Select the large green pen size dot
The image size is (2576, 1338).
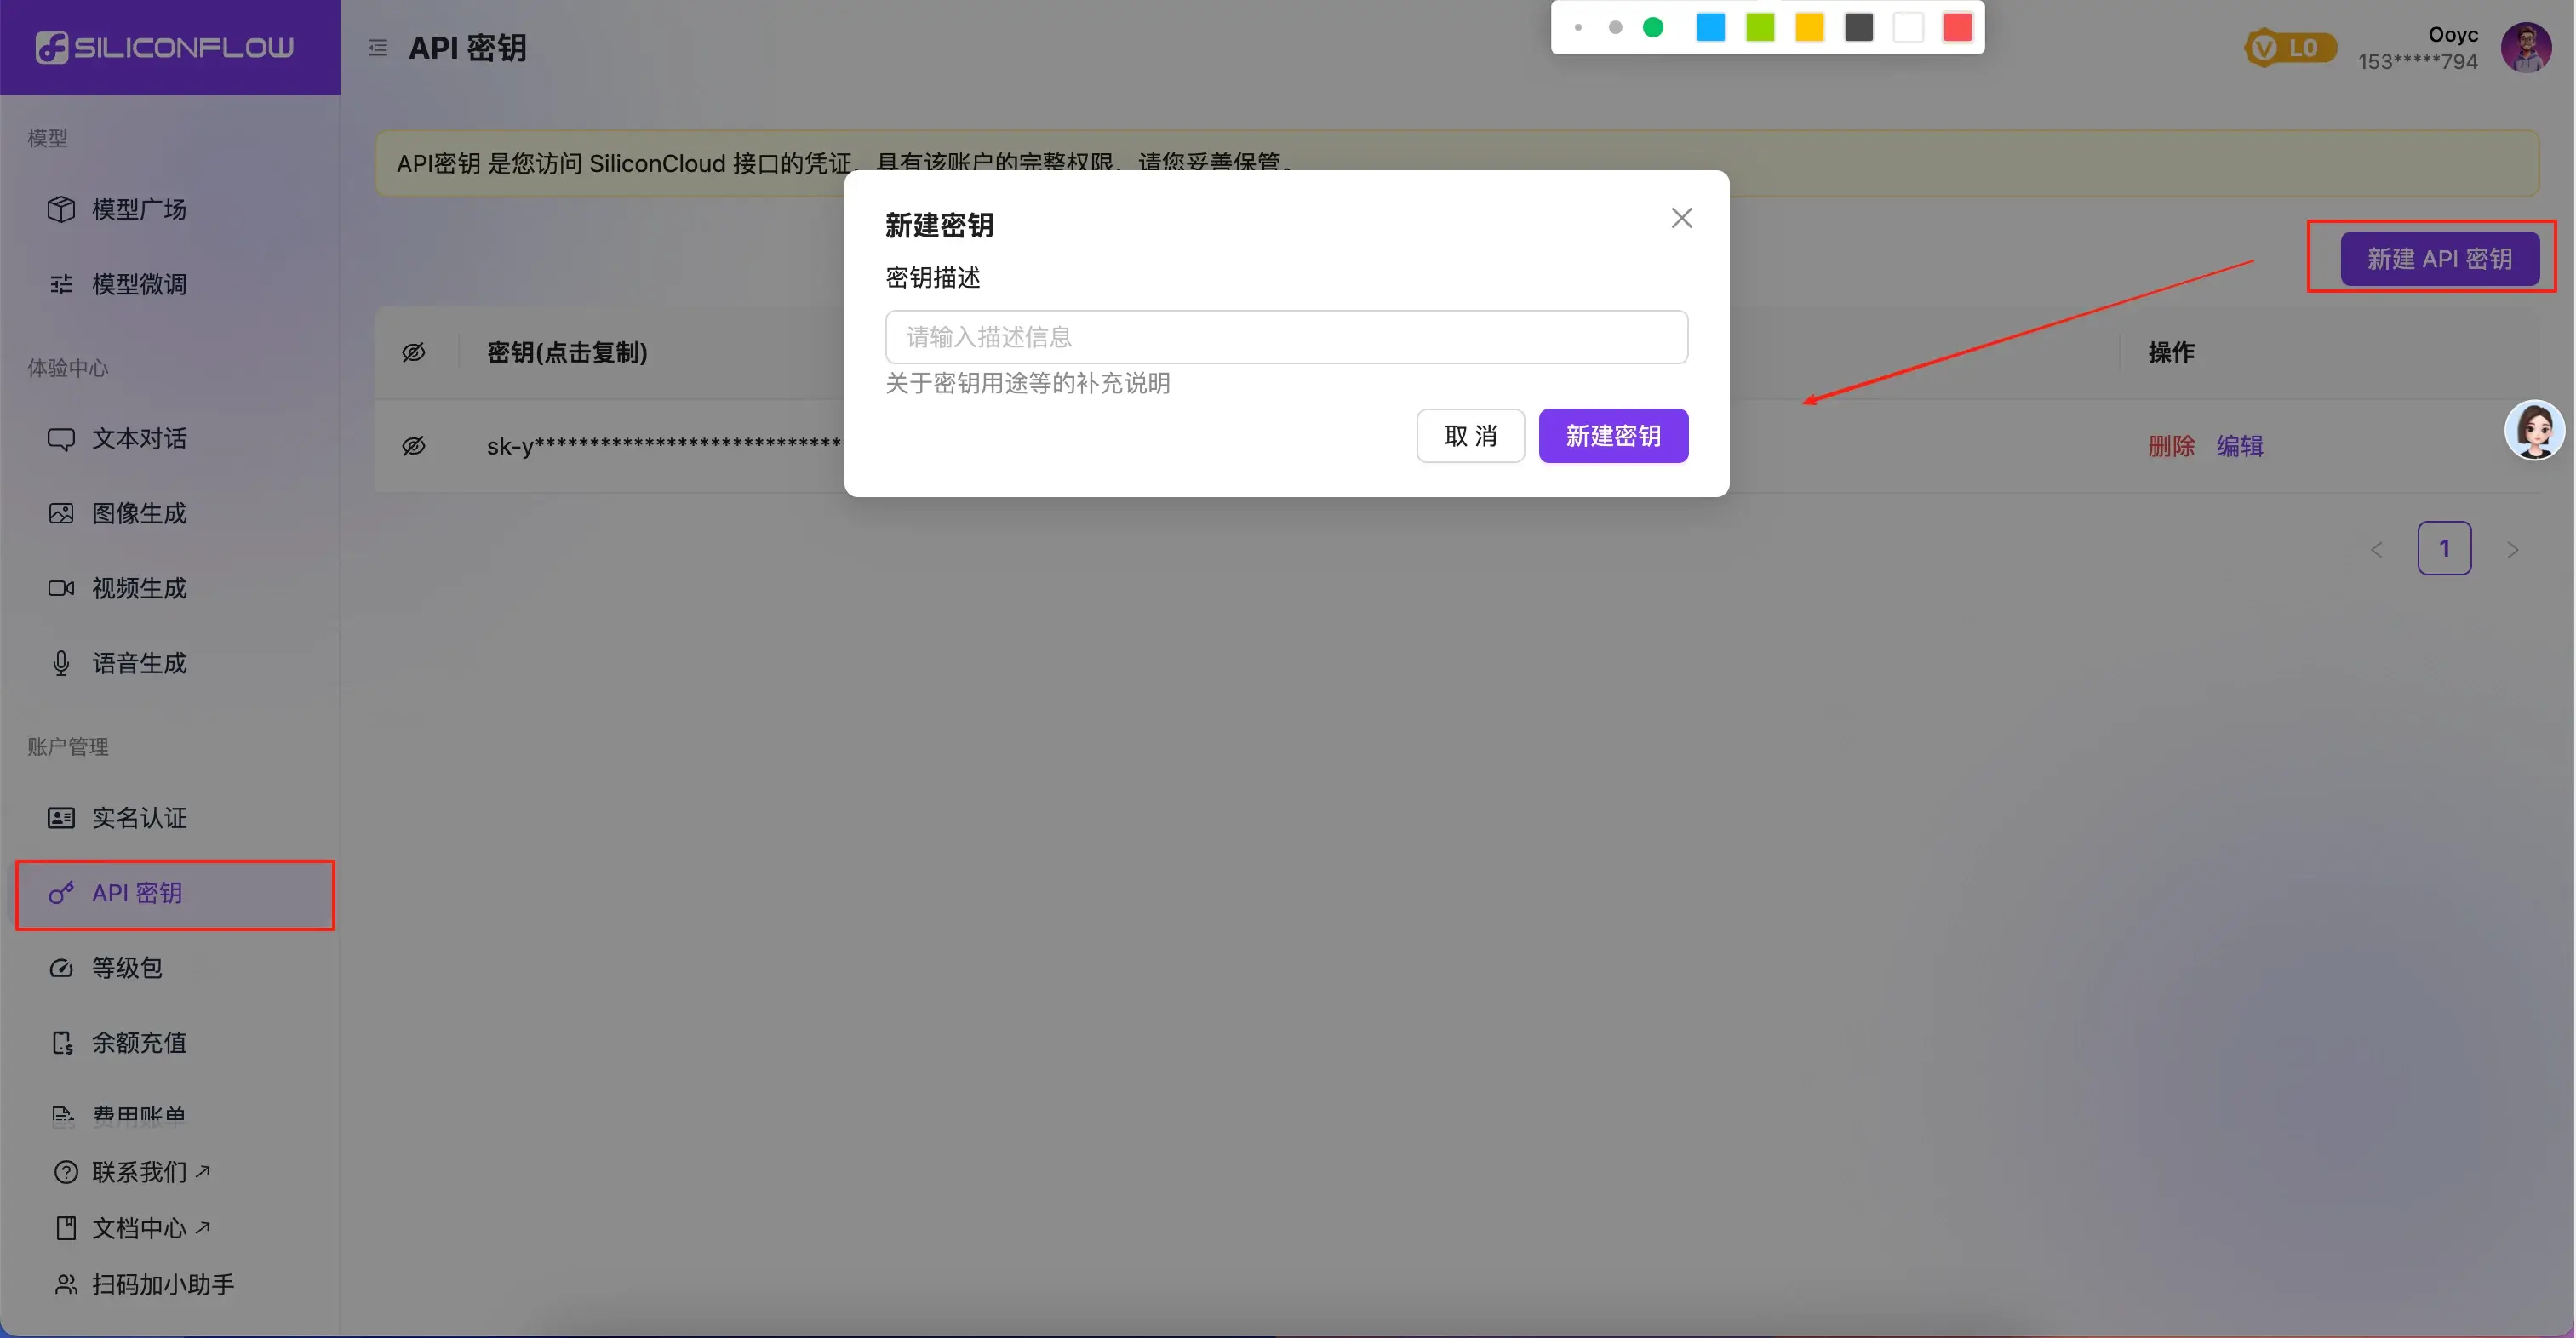pyautogui.click(x=1653, y=27)
